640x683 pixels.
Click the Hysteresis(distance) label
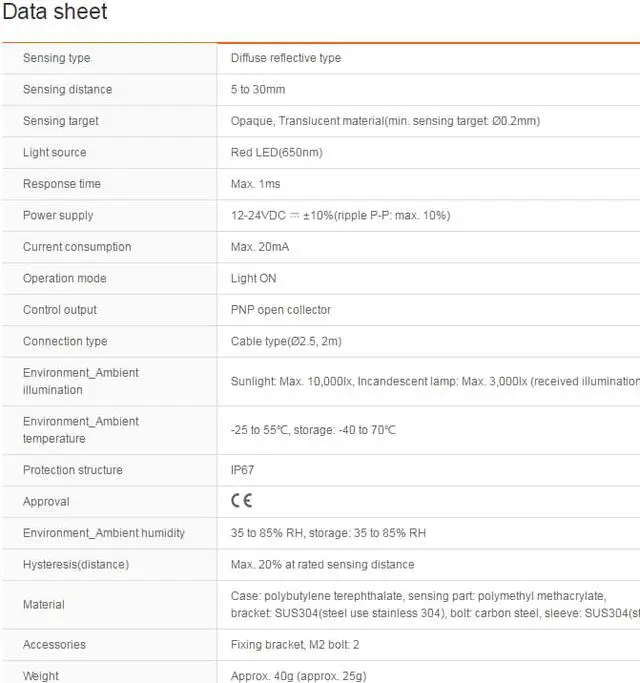coord(76,564)
